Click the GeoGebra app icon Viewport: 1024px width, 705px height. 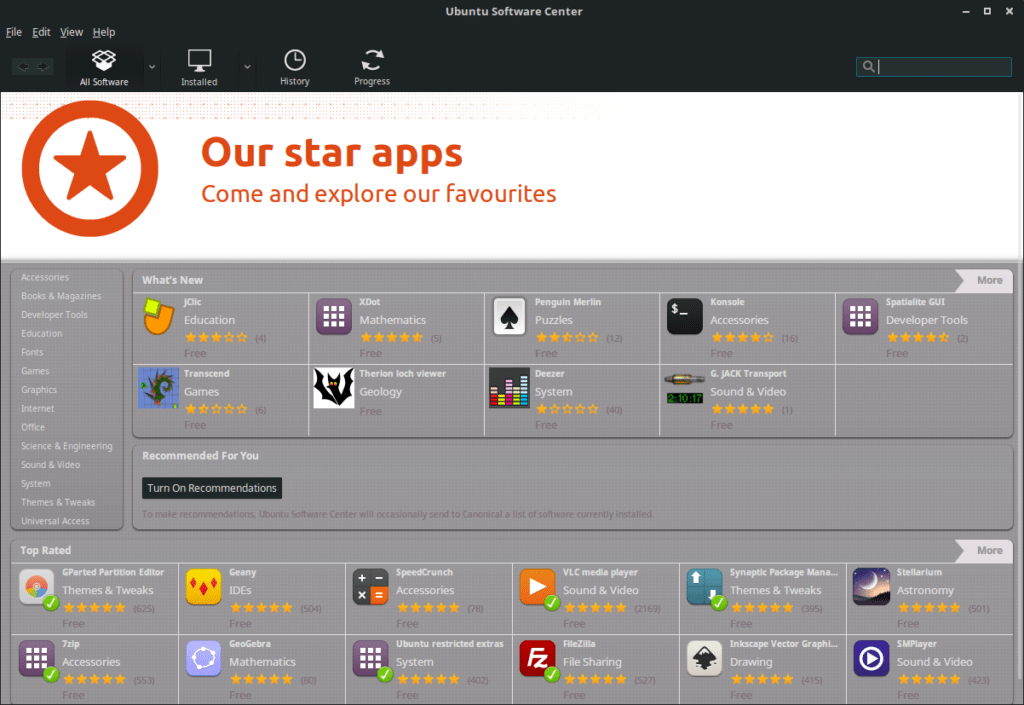(204, 658)
